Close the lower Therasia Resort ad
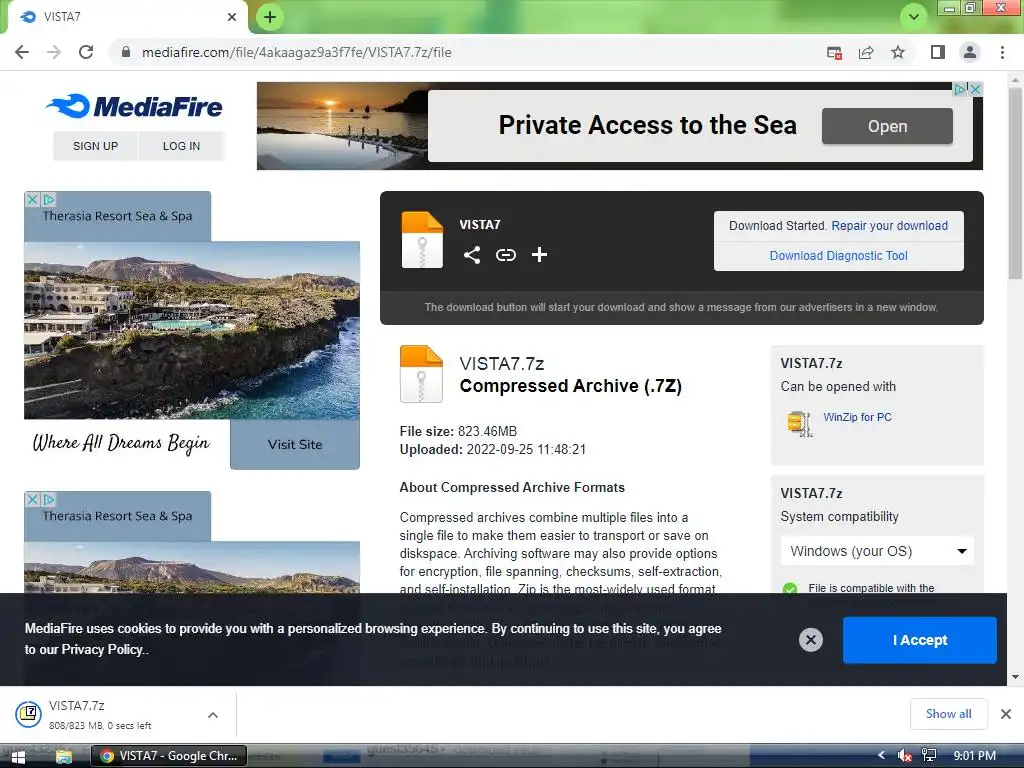1024x768 pixels. point(32,499)
